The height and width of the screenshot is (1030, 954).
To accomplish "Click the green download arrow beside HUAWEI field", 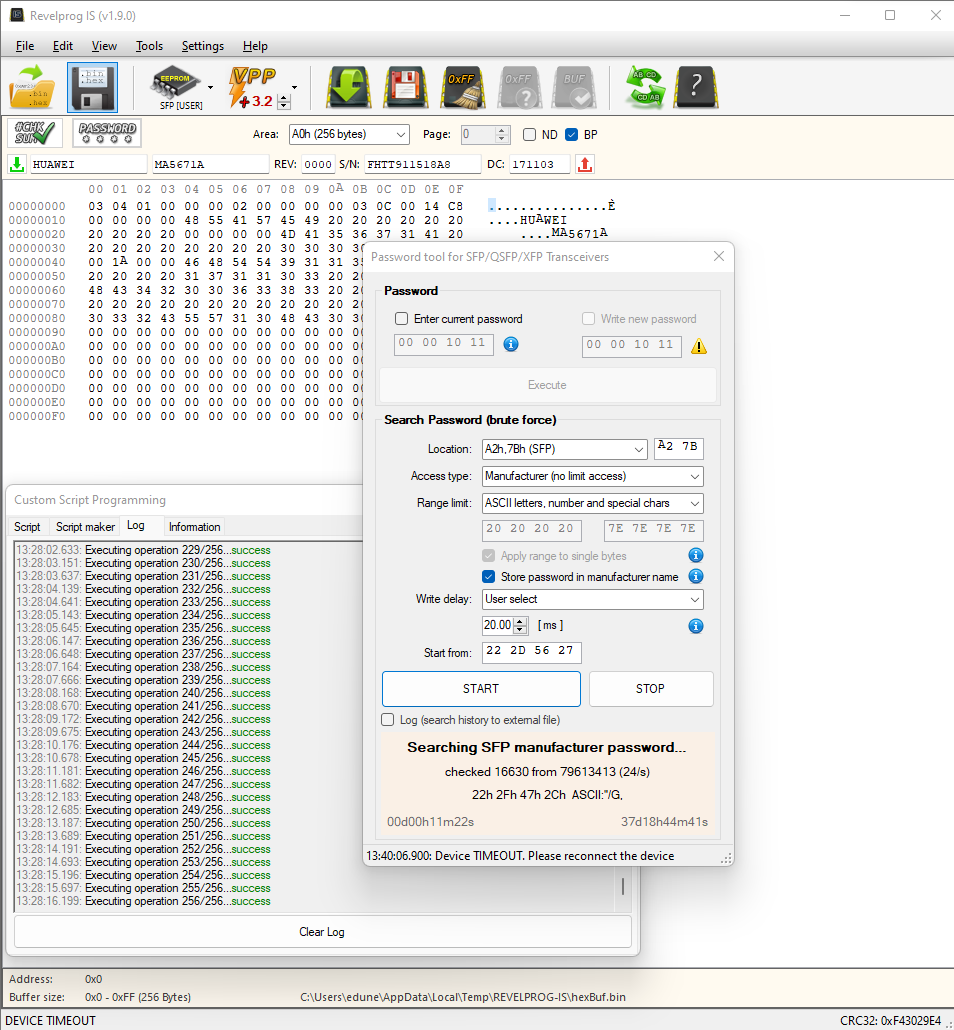I will point(17,164).
